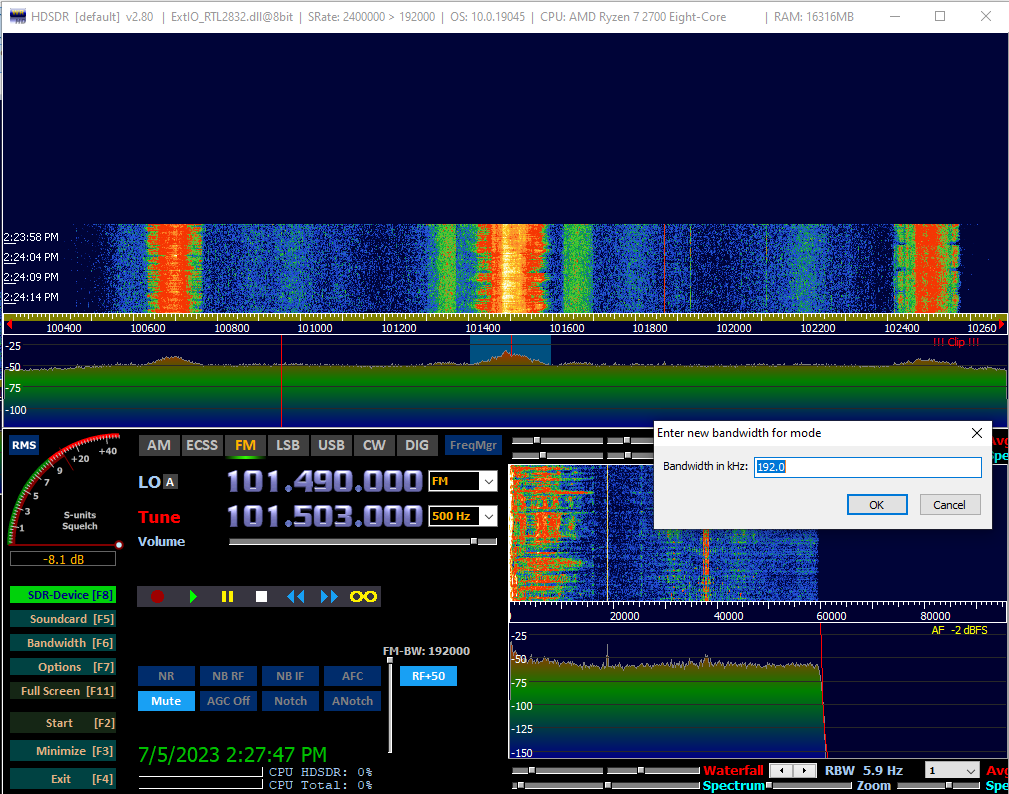This screenshot has width=1009, height=794.
Task: Pause playback with the yellow pause icon
Action: click(227, 596)
